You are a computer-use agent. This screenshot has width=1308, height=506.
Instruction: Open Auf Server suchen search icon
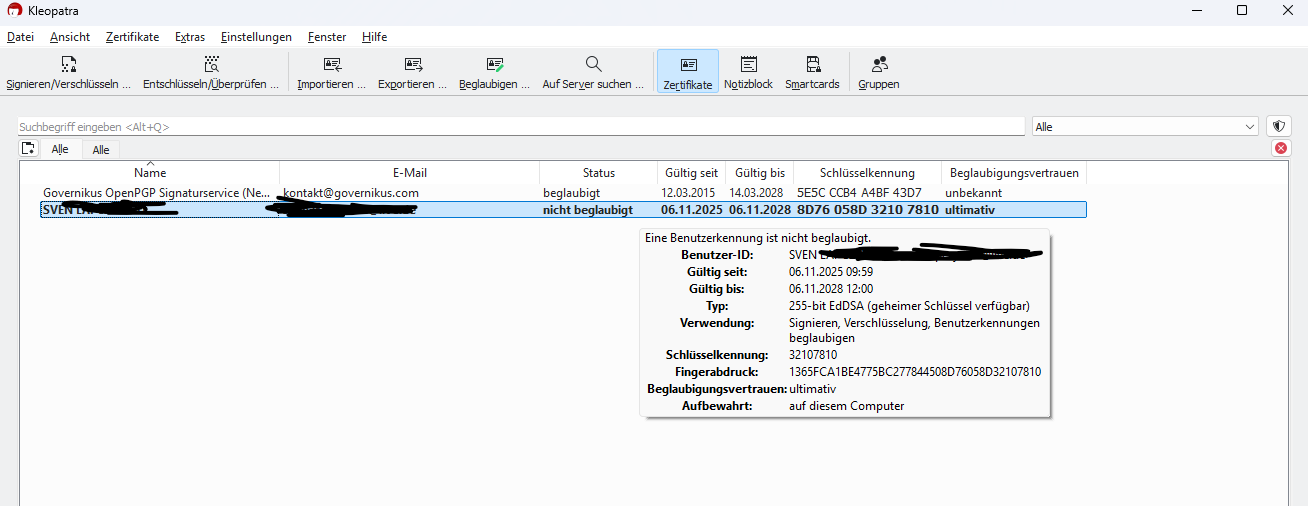click(593, 65)
